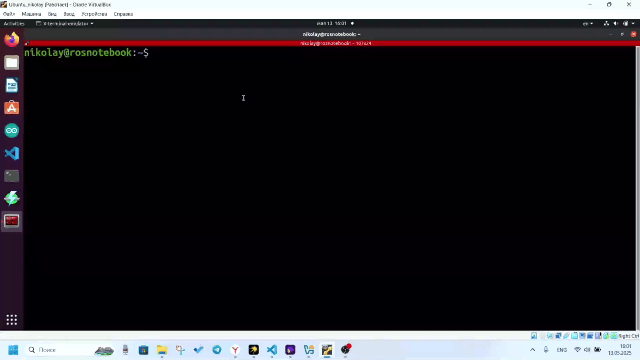Viewport: 640px width, 360px height.
Task: Click the Windows microphone tray icon
Action: [546, 349]
